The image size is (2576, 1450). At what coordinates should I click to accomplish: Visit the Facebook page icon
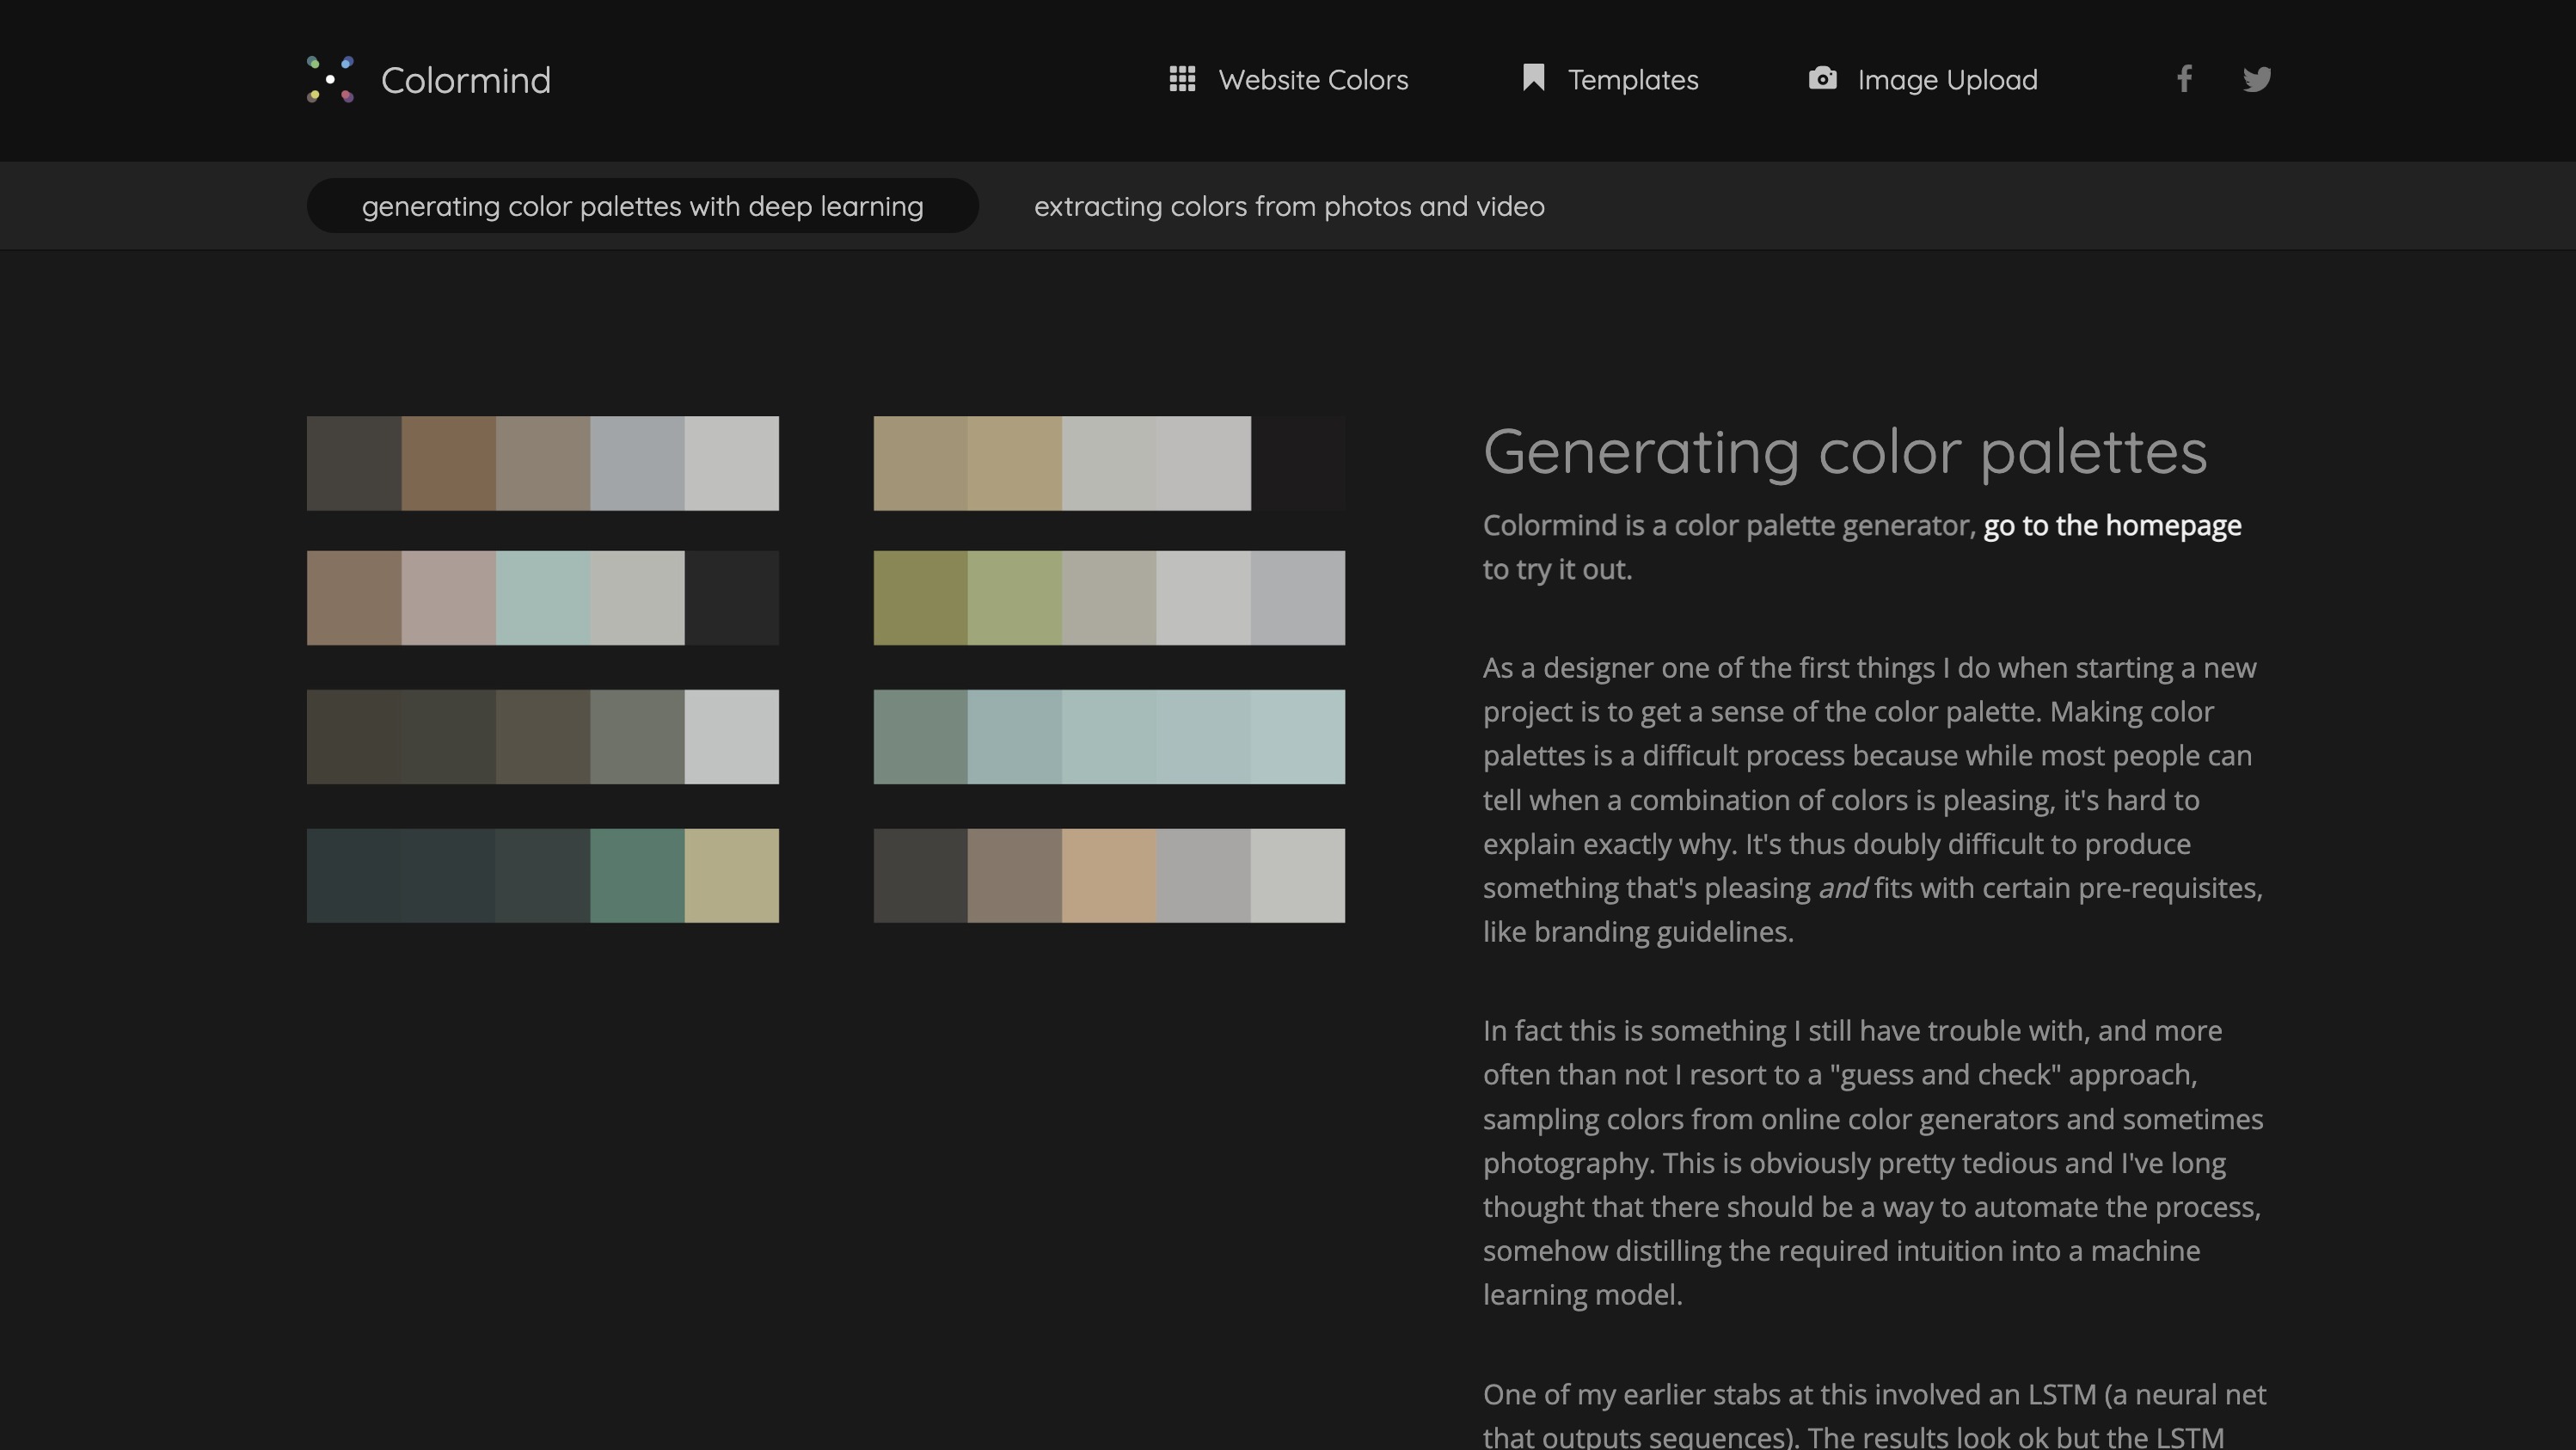coord(2184,79)
